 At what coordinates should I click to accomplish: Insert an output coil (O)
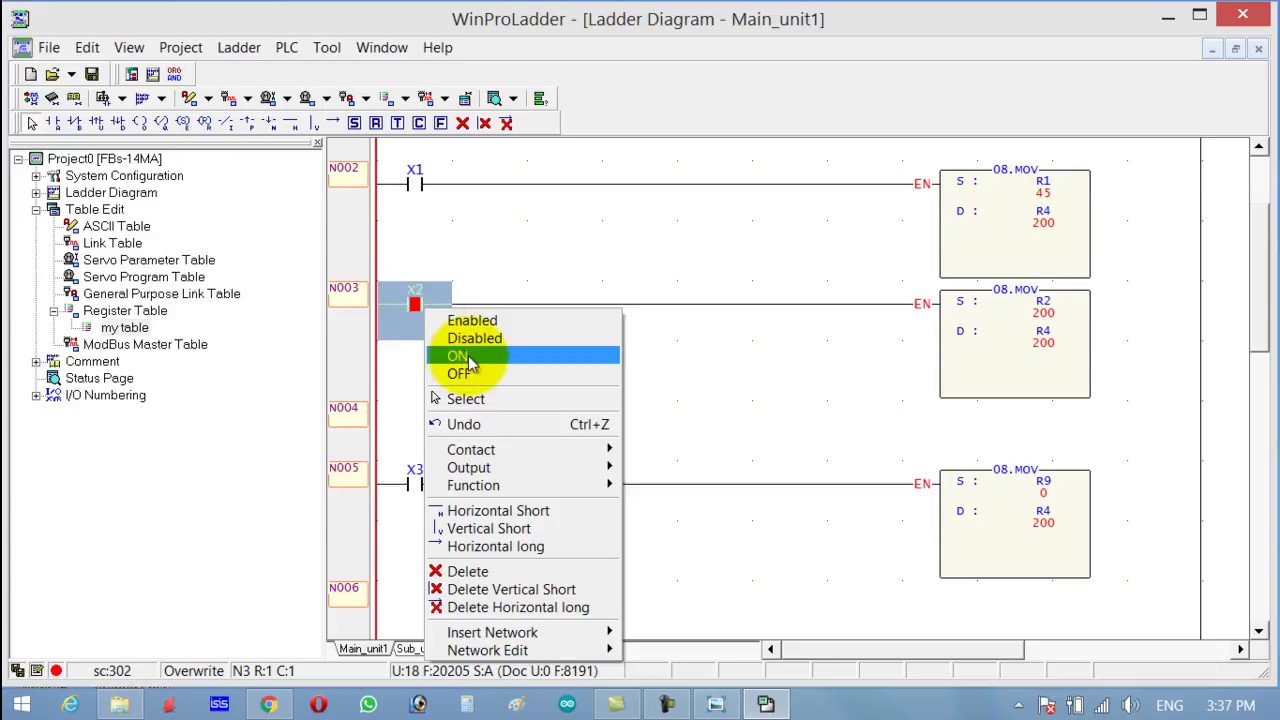pos(139,123)
